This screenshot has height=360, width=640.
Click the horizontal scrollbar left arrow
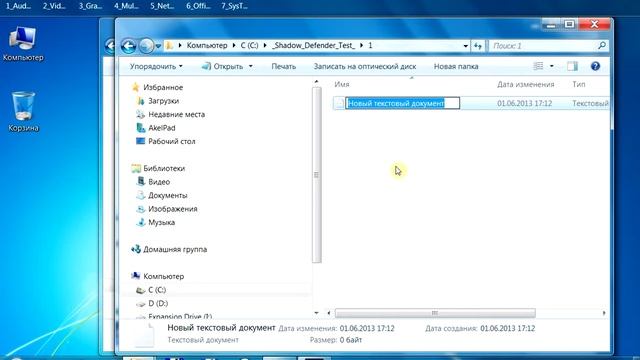coord(329,313)
